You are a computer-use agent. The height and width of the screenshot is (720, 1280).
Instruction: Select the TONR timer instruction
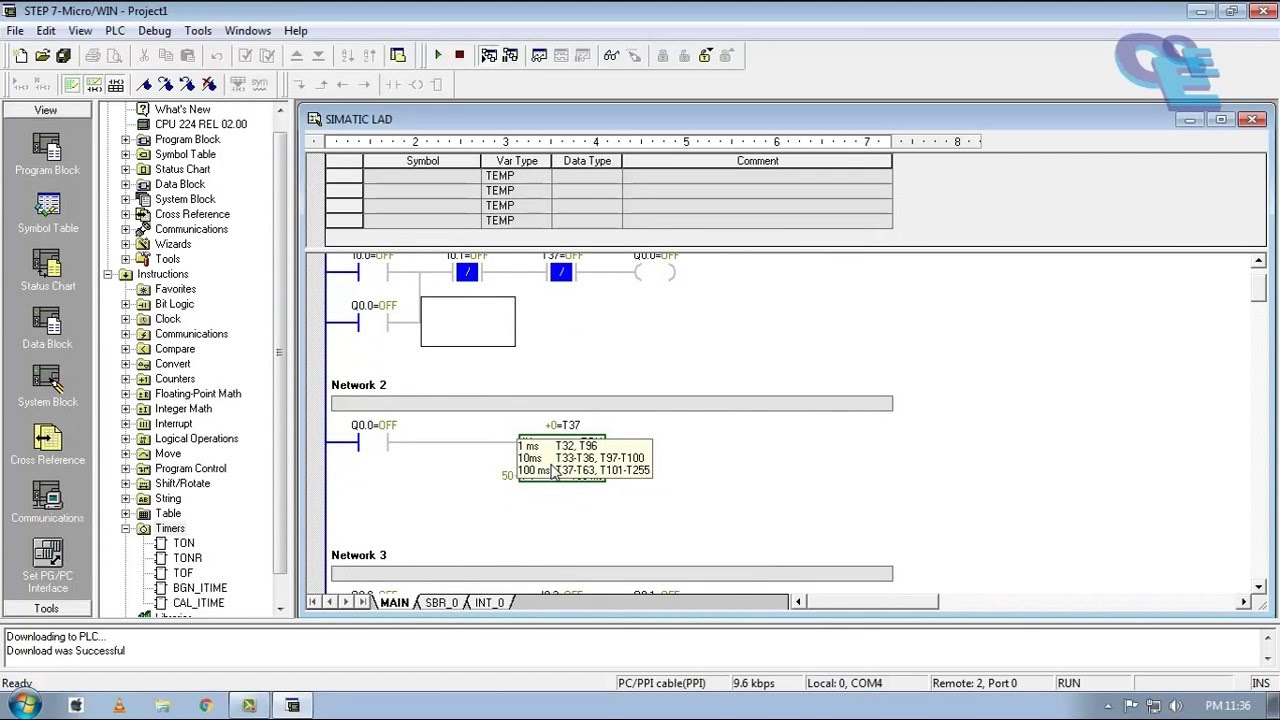pyautogui.click(x=187, y=558)
